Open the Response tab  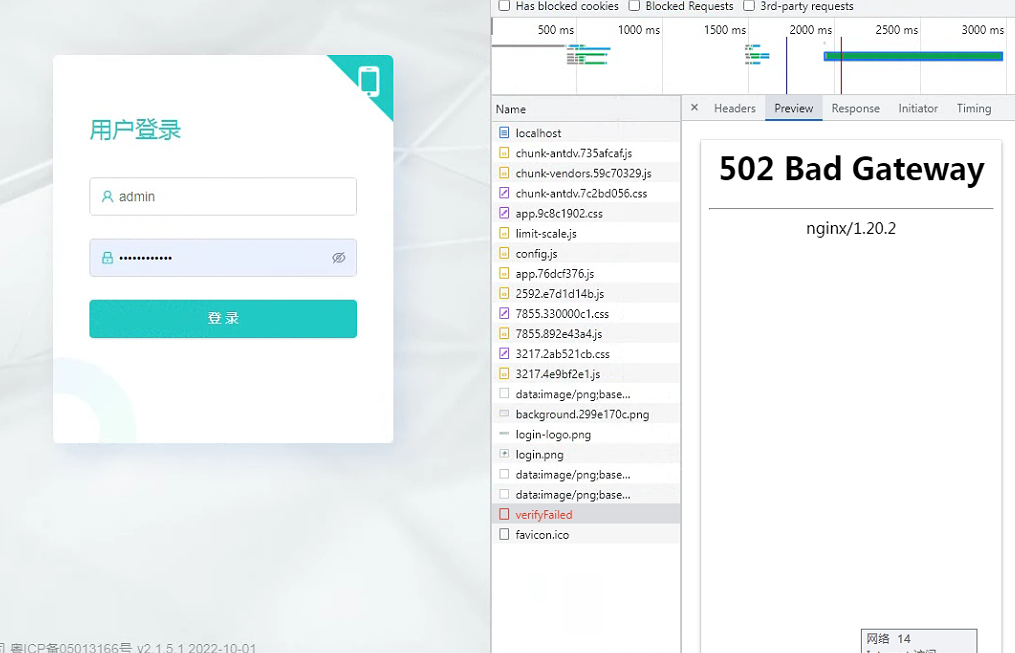click(855, 108)
